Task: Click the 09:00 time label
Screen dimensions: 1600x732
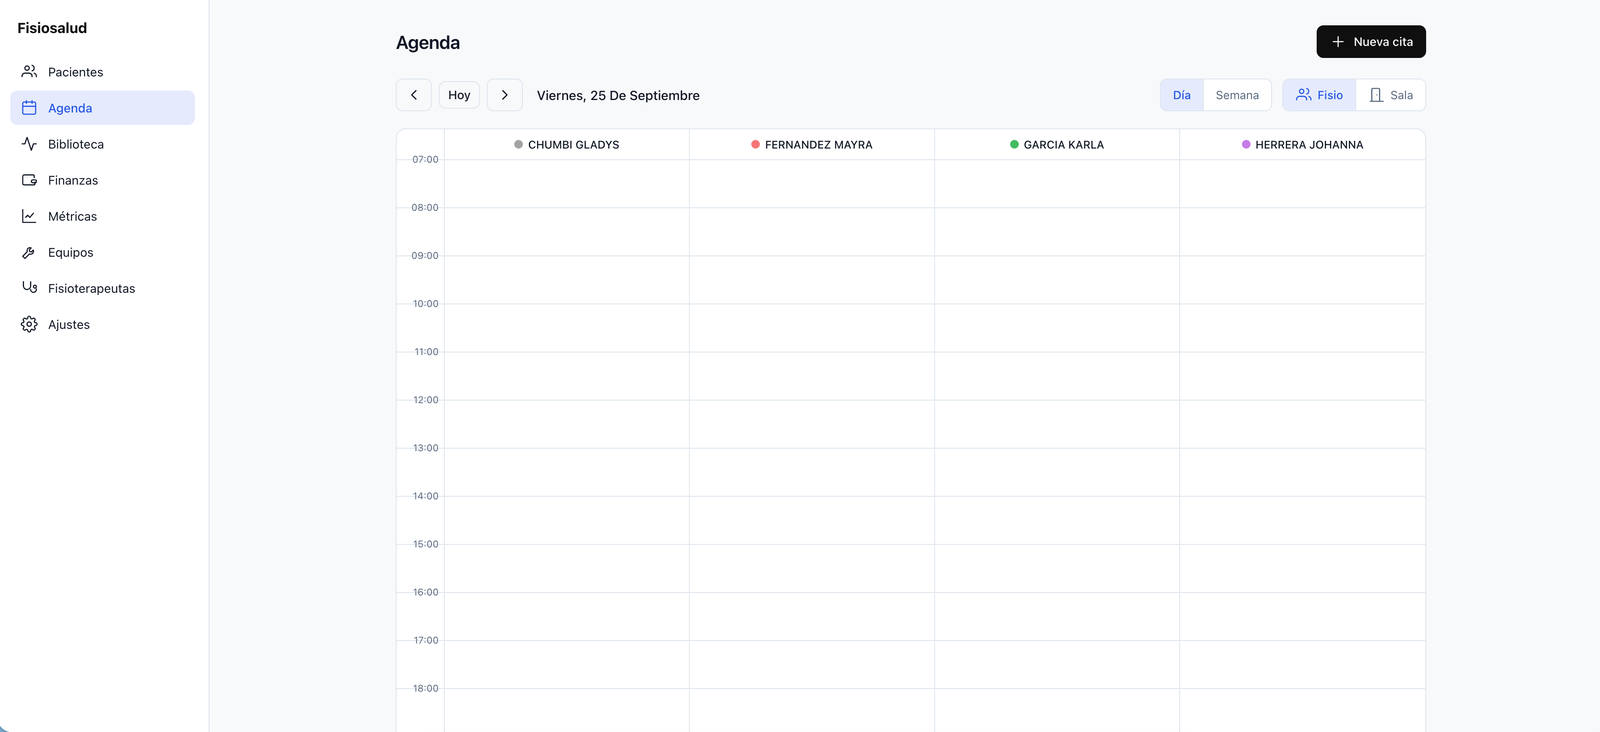Action: (x=425, y=256)
